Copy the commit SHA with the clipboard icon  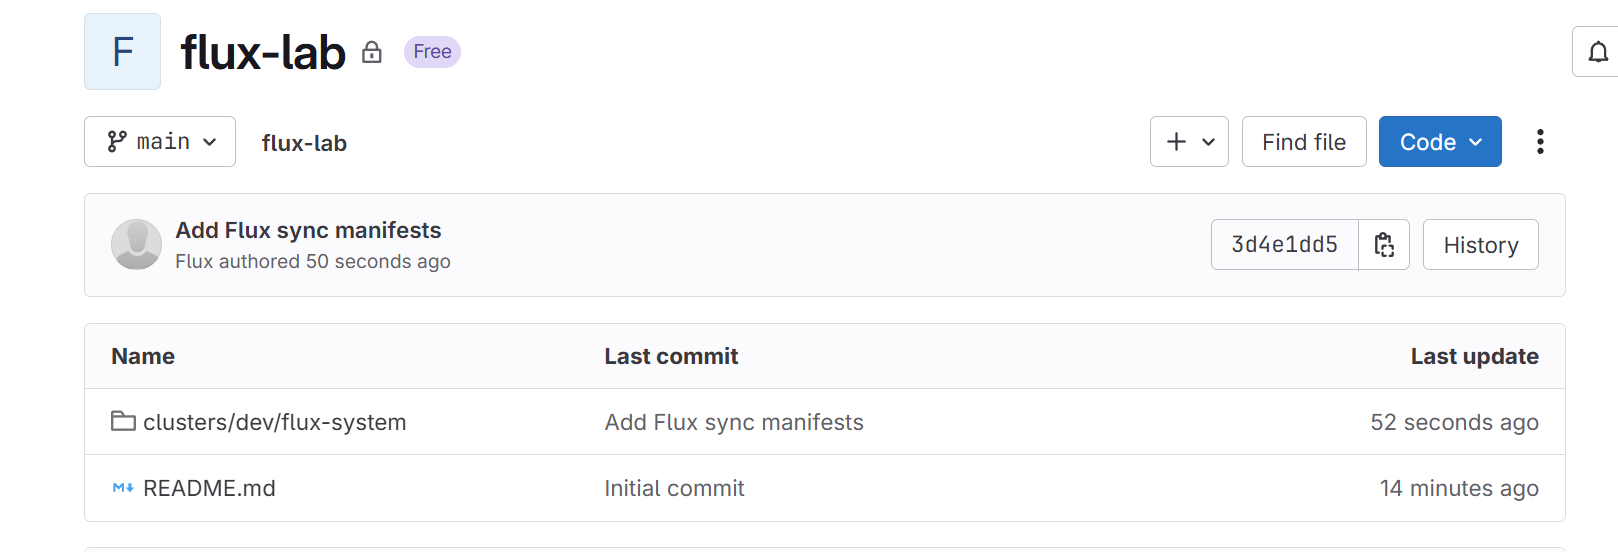1384,245
